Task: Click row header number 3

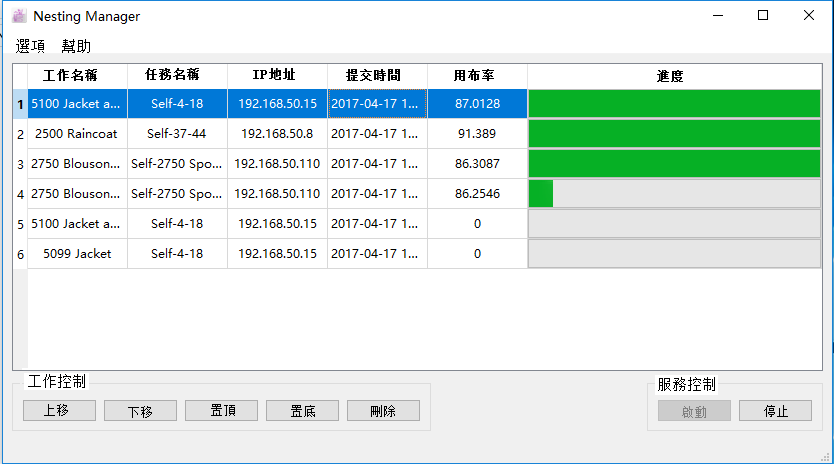Action: click(x=20, y=164)
